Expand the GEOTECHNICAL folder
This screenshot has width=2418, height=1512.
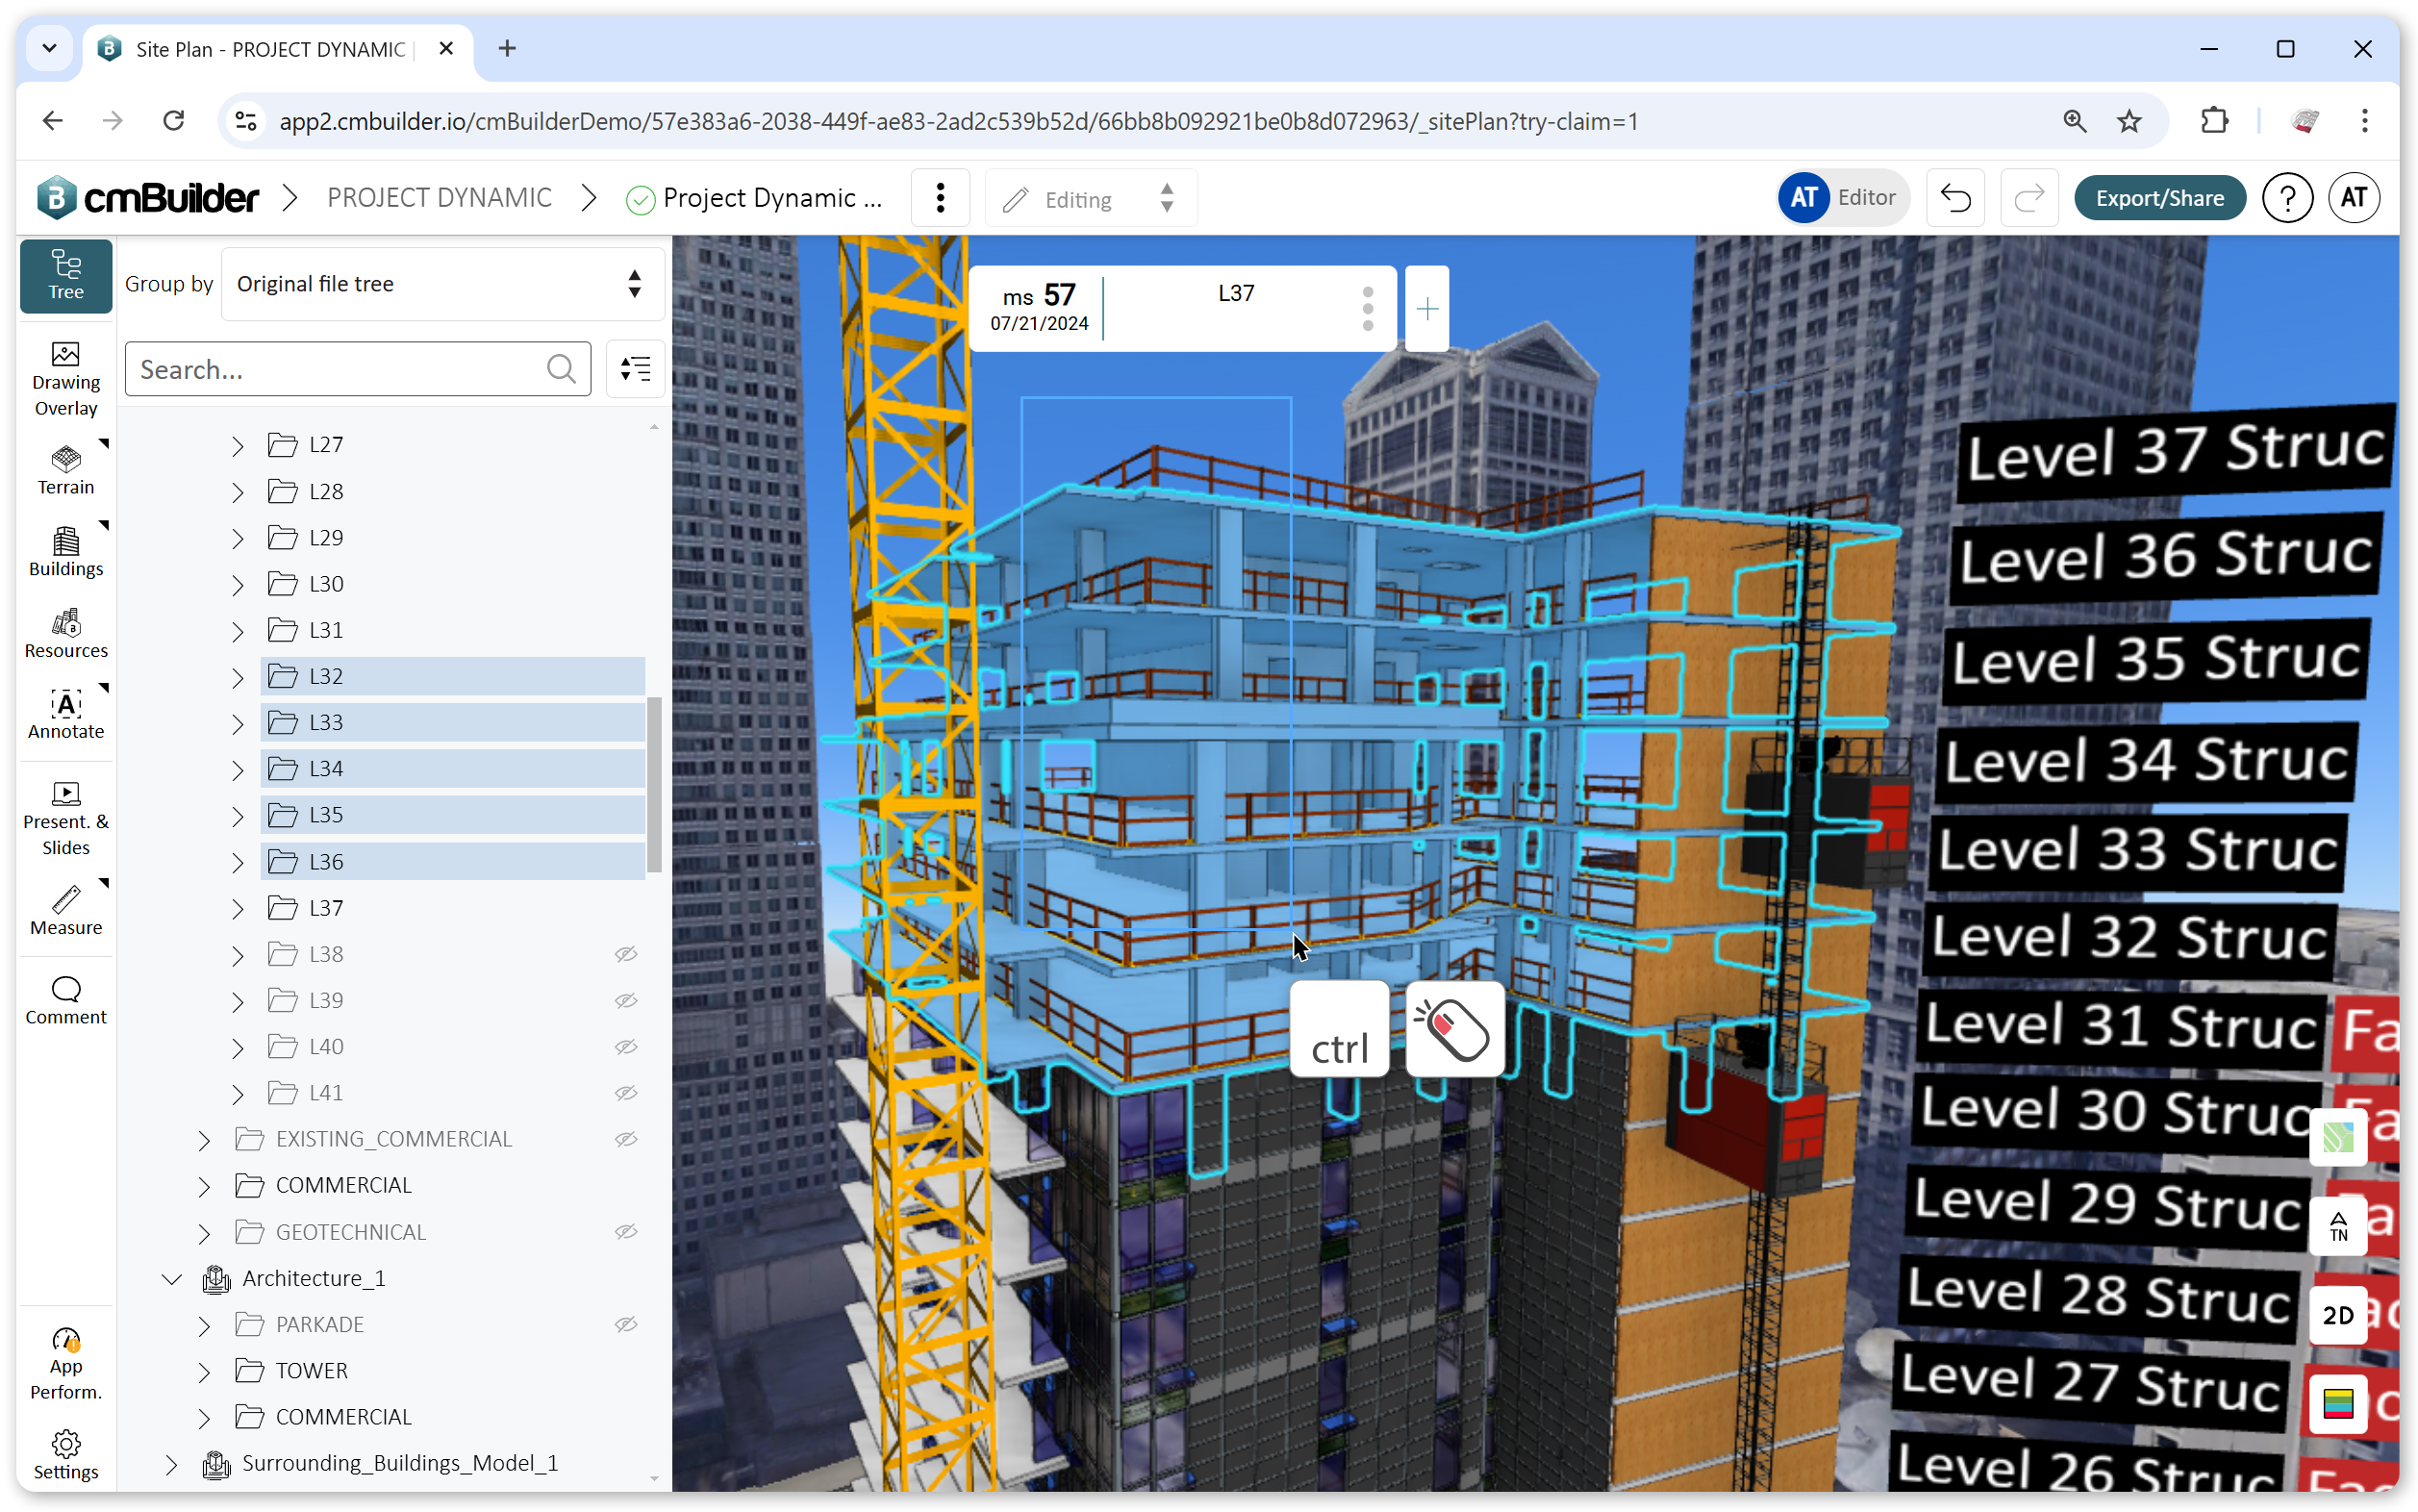tap(204, 1232)
